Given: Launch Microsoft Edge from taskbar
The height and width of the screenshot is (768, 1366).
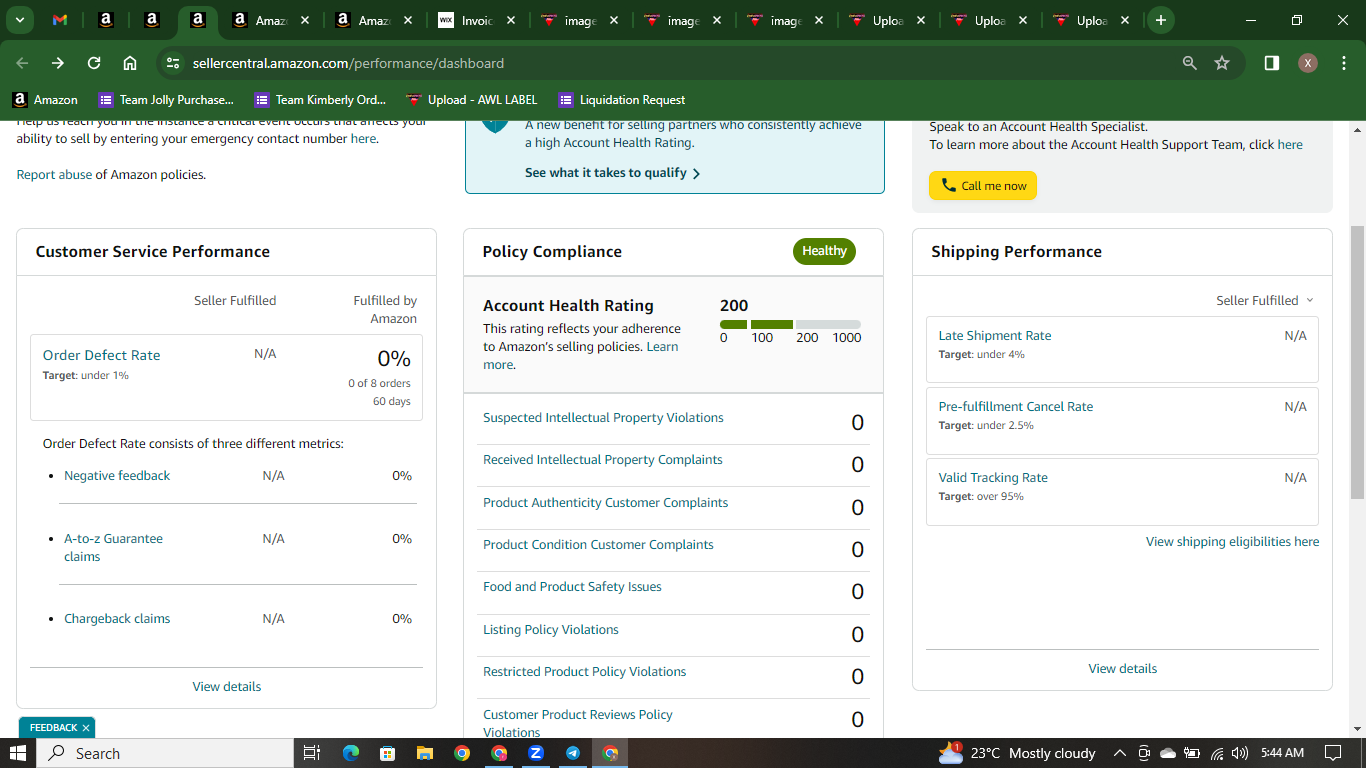Looking at the screenshot, I should click(x=350, y=753).
